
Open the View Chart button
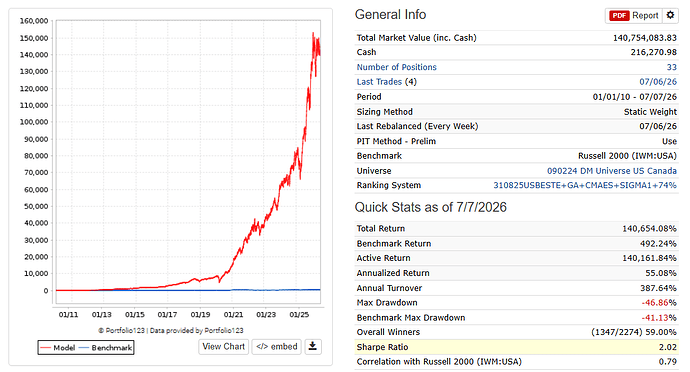tap(224, 346)
